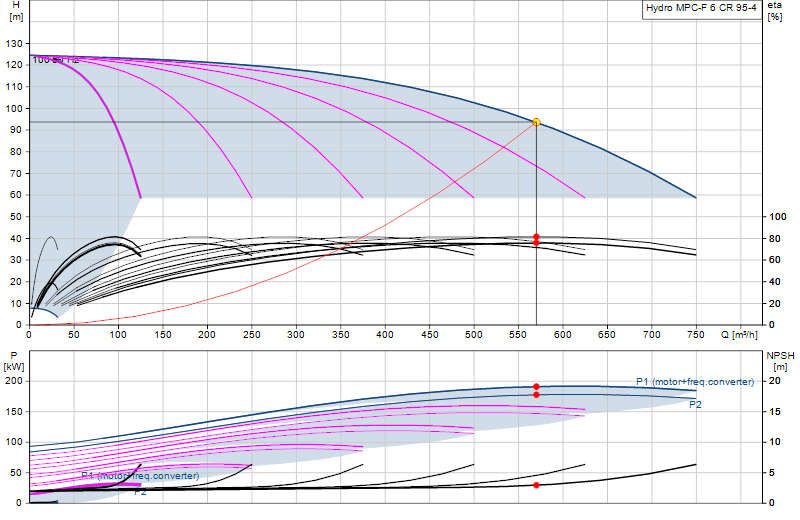Click the H [m] axis title

(x=16, y=11)
